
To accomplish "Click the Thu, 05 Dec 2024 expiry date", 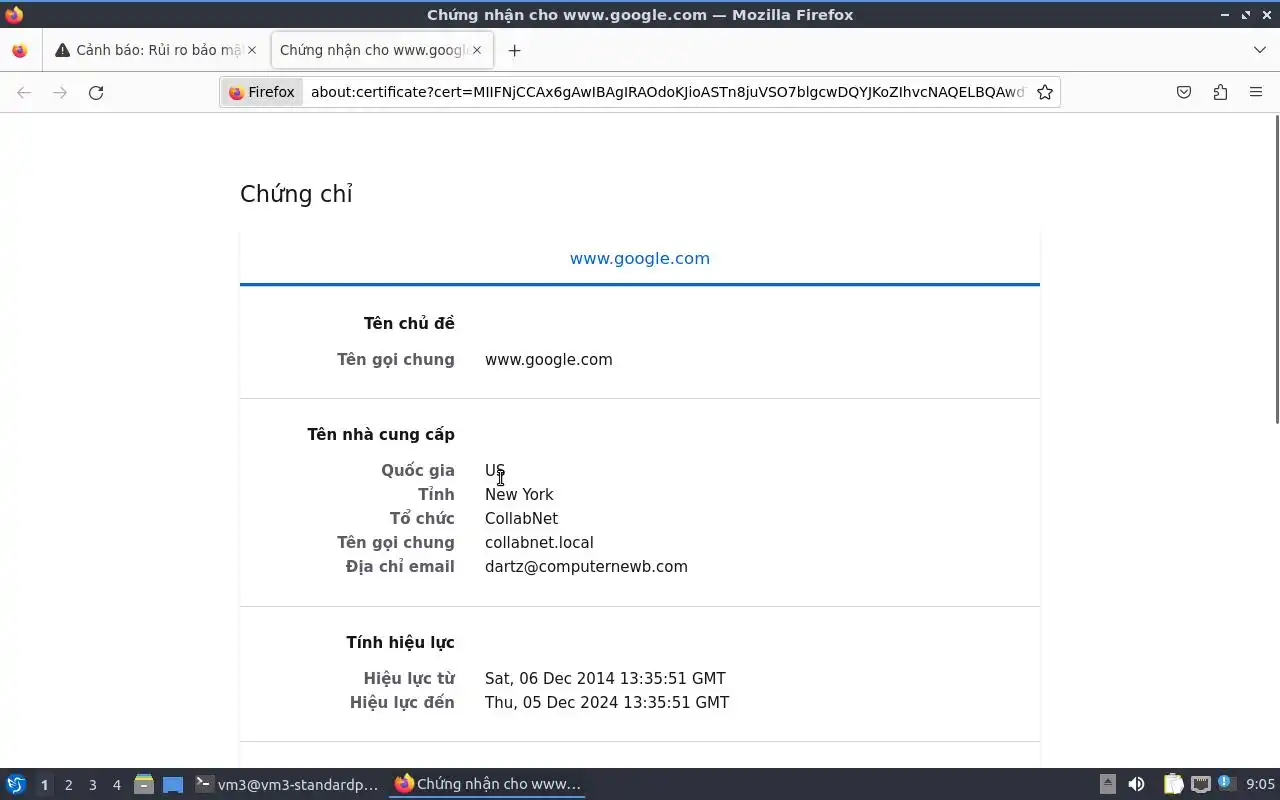I will [x=607, y=702].
